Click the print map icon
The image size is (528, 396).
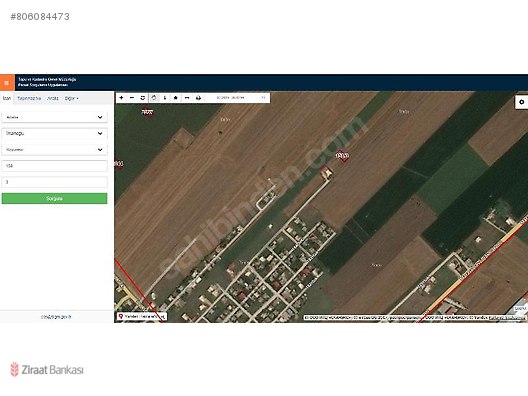198,98
